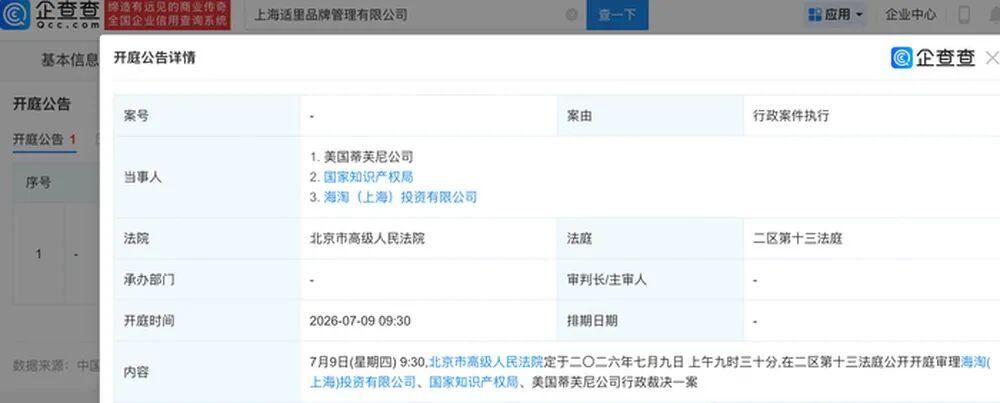Viewport: 1000px width, 403px height.
Task: Clear the search box with the X icon
Action: pos(571,14)
